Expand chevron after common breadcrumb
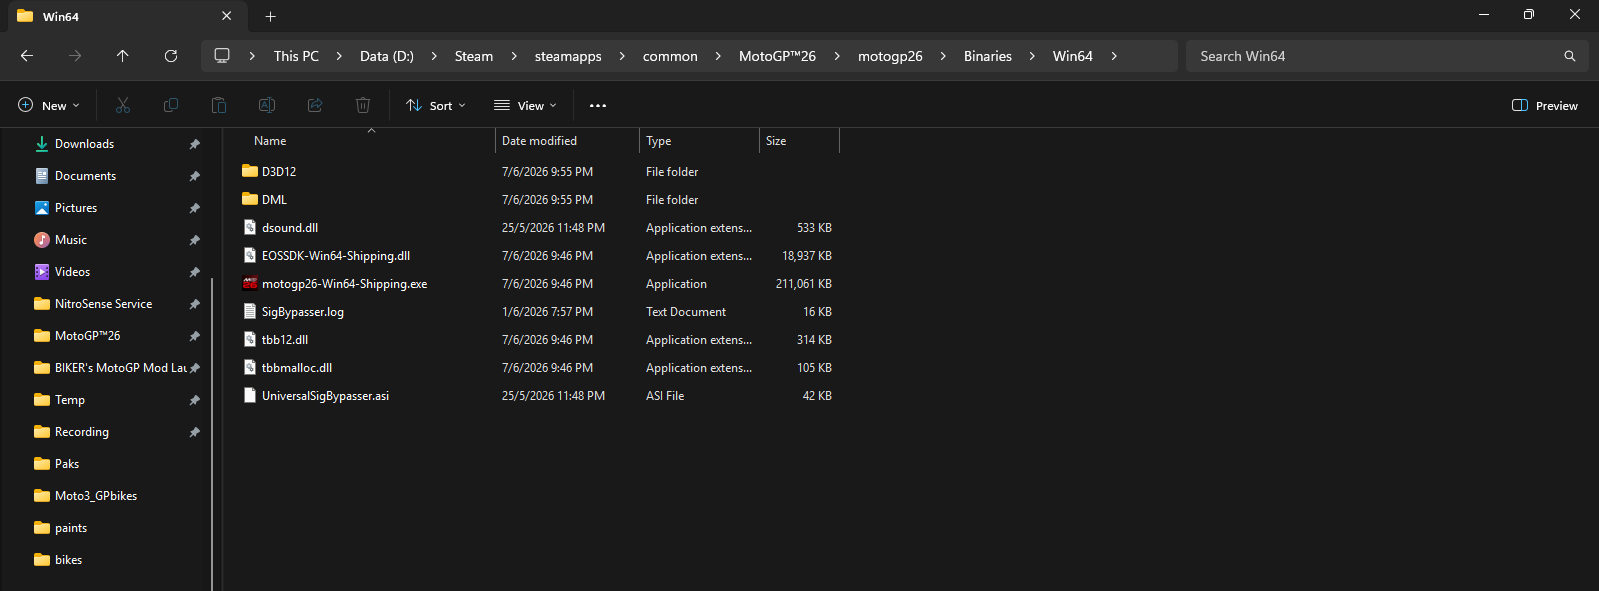This screenshot has width=1599, height=591. pos(718,56)
